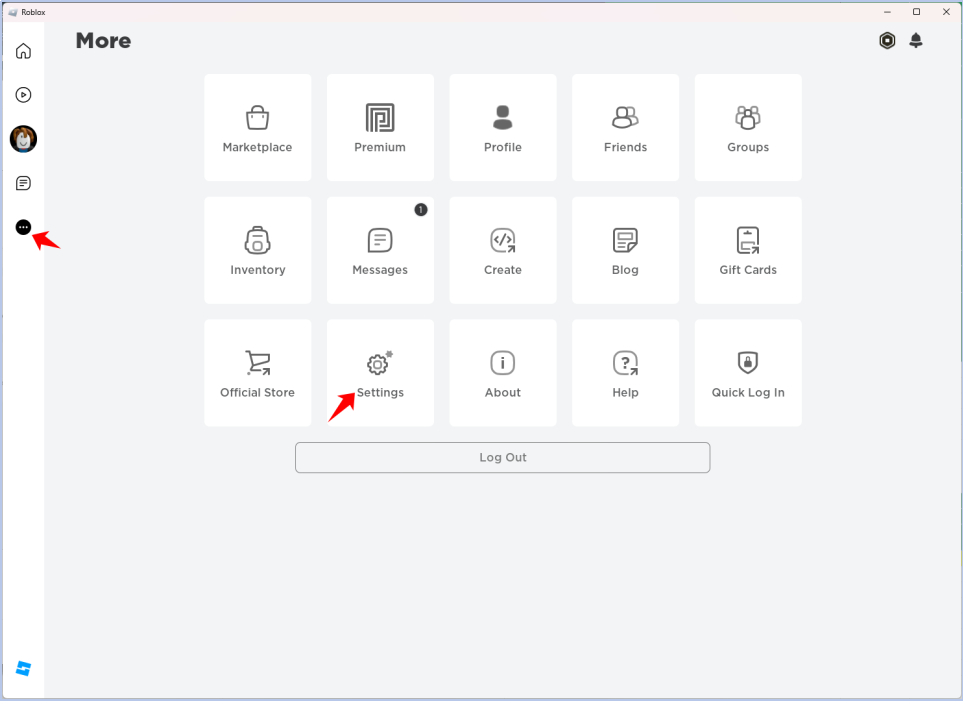Open the Premium tile
This screenshot has height=701, width=963.
tap(380, 128)
